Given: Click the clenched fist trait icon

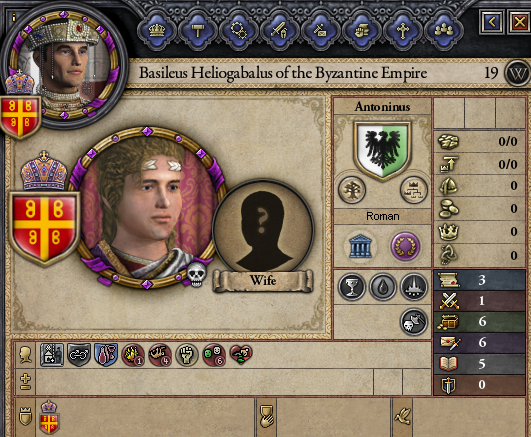Looking at the screenshot, I should pos(186,355).
